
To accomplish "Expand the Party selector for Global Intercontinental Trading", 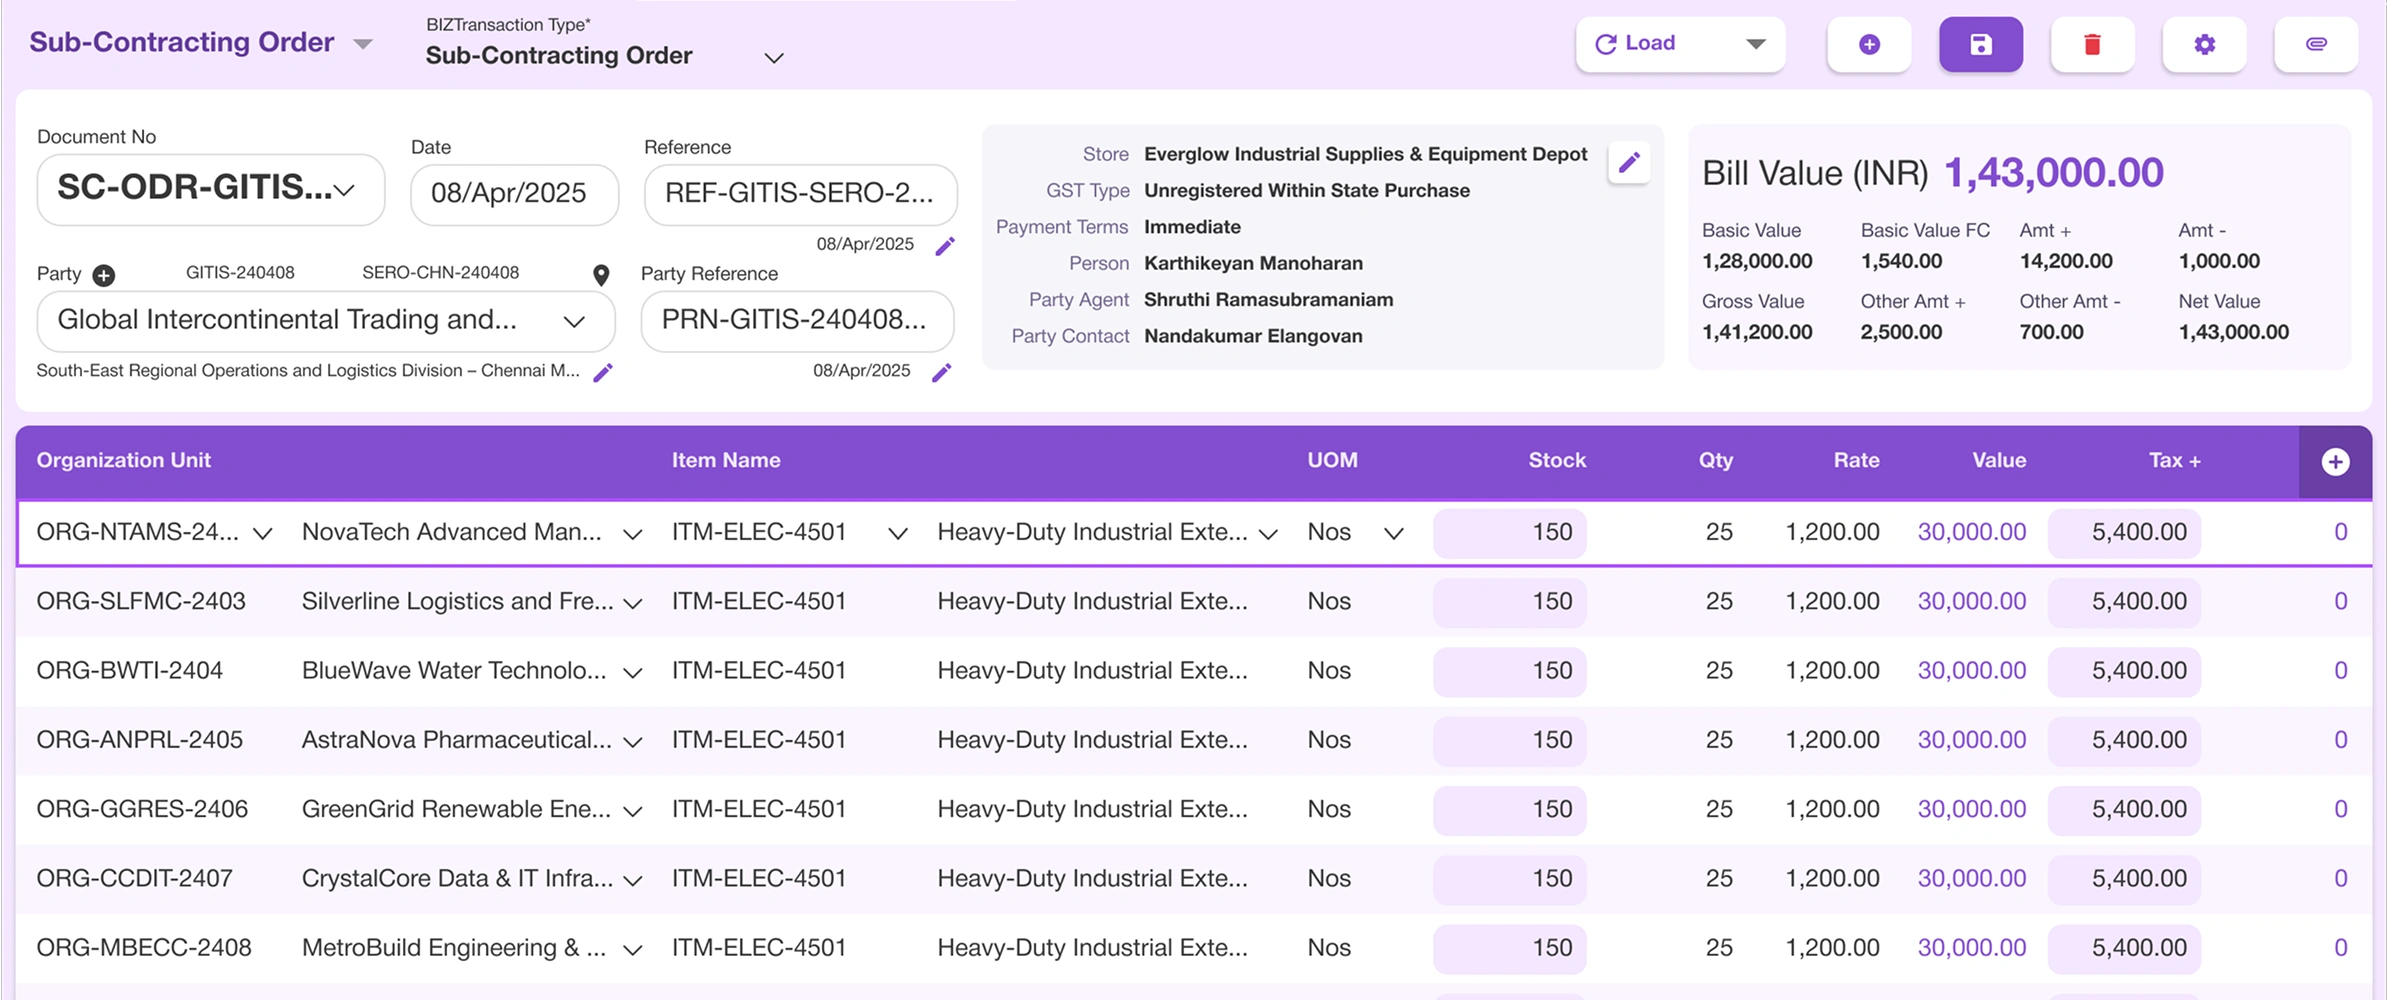I will [x=573, y=322].
